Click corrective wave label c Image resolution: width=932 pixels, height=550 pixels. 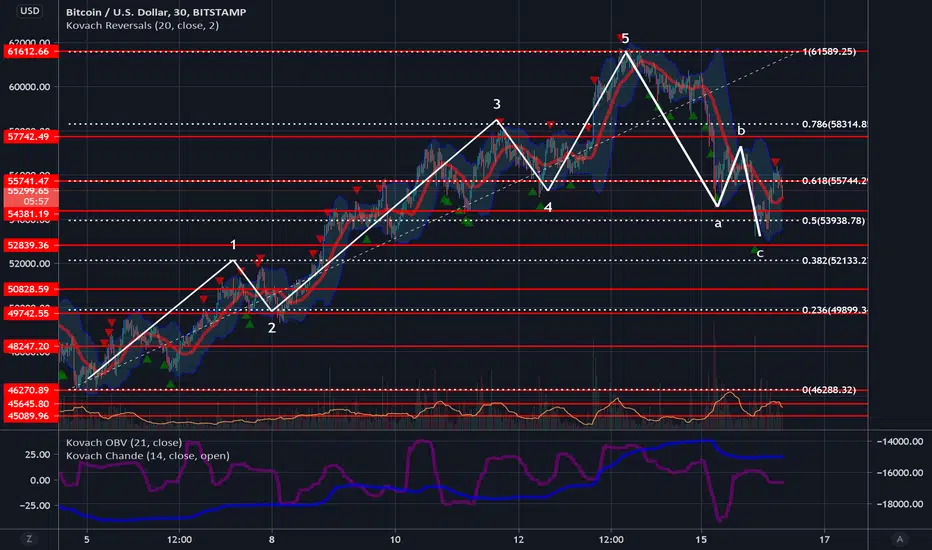pos(760,254)
